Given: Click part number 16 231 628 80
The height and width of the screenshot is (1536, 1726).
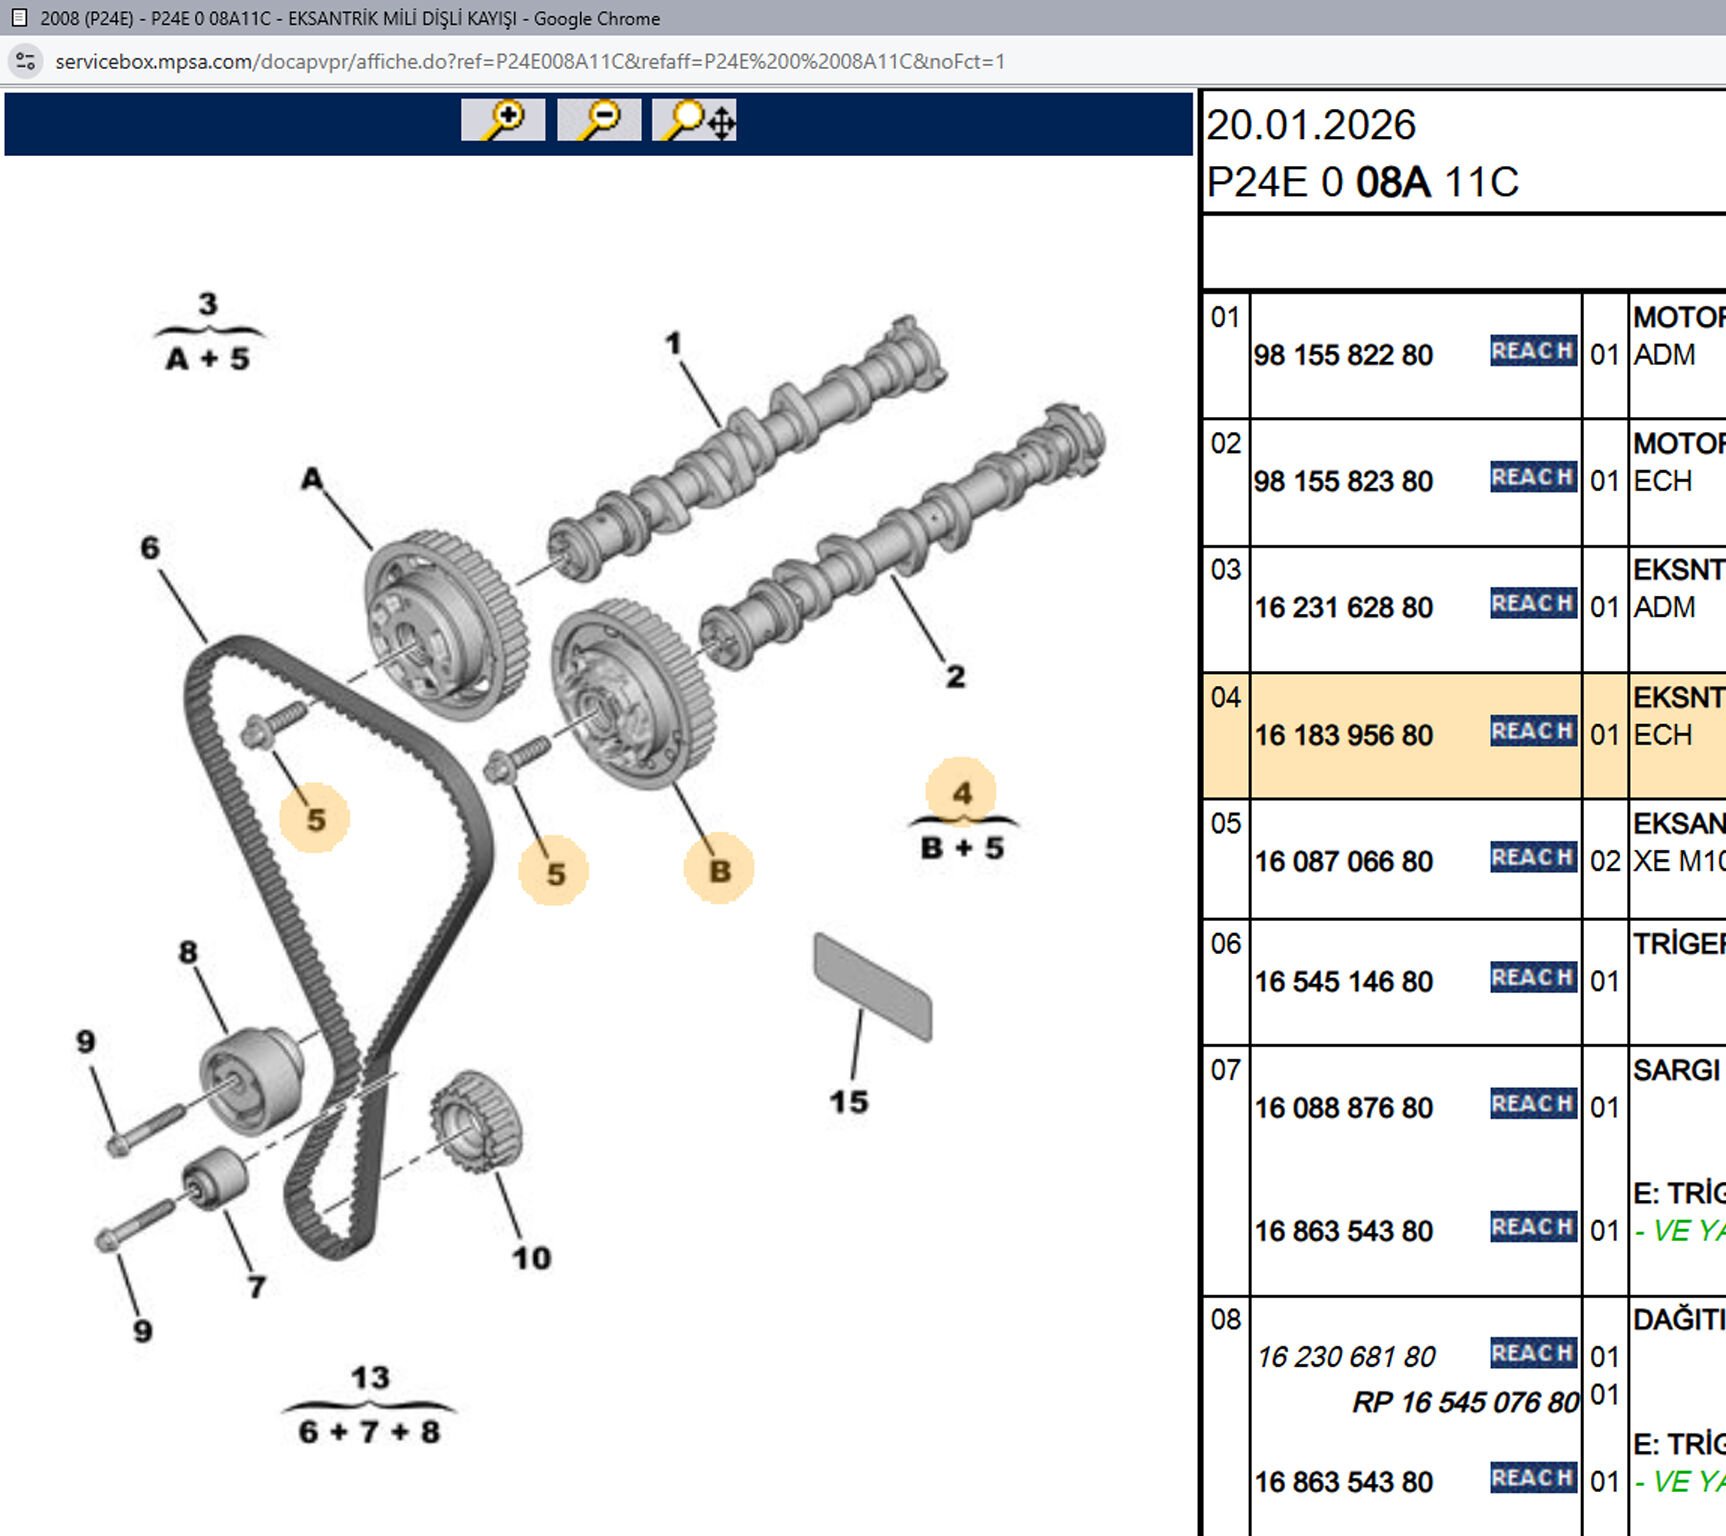Looking at the screenshot, I should (x=1343, y=608).
